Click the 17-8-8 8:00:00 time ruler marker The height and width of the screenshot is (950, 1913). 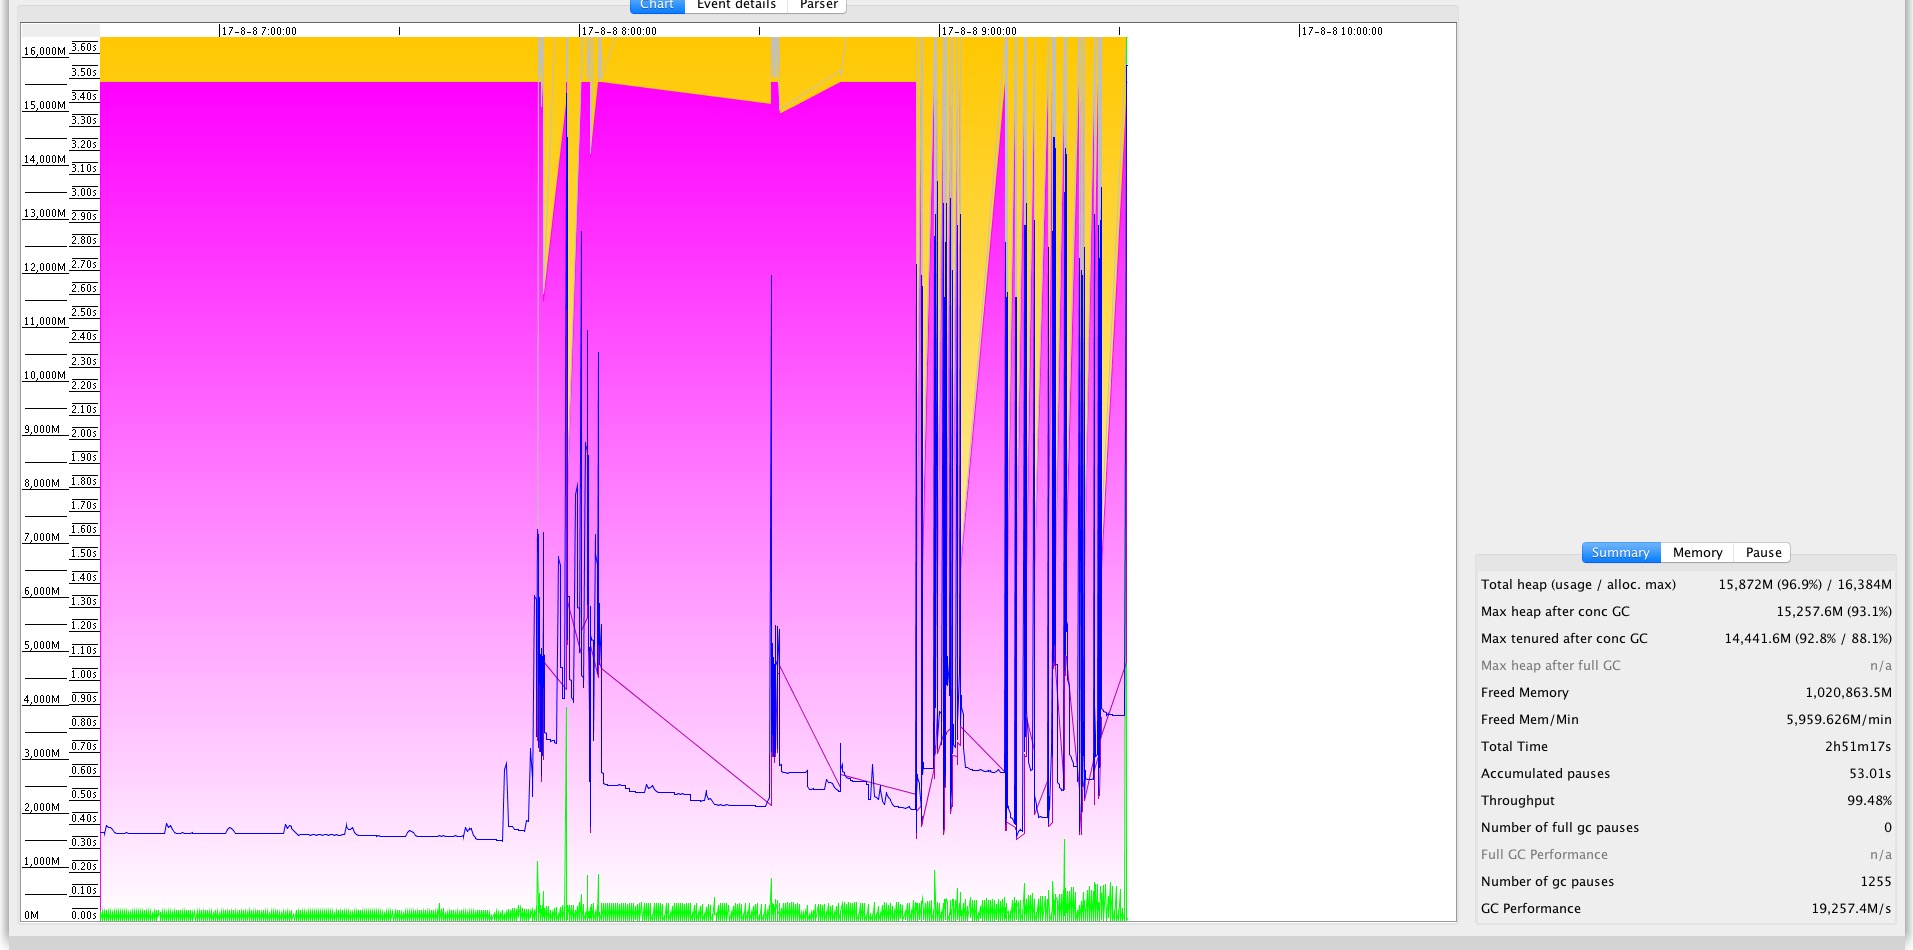[619, 31]
